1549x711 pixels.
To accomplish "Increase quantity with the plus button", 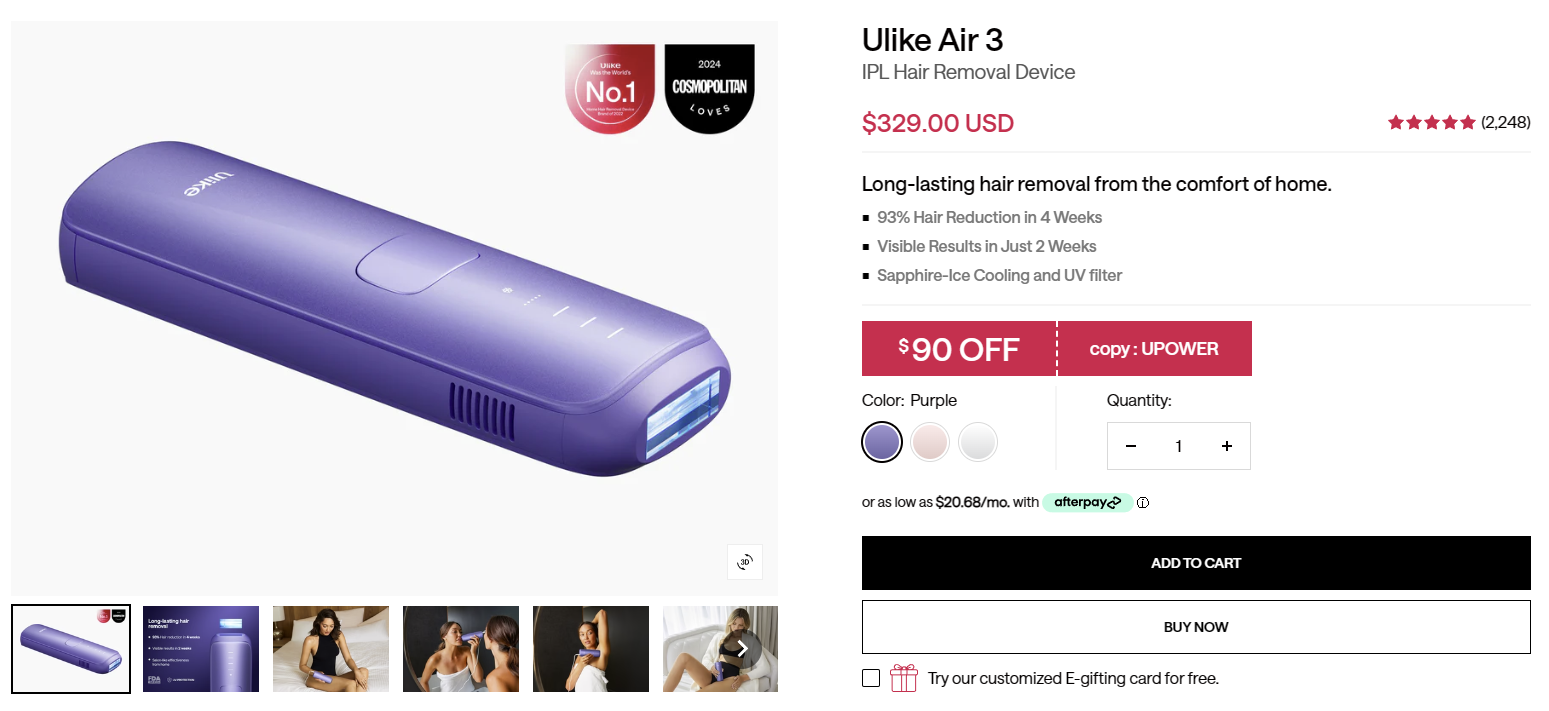I will 1227,446.
